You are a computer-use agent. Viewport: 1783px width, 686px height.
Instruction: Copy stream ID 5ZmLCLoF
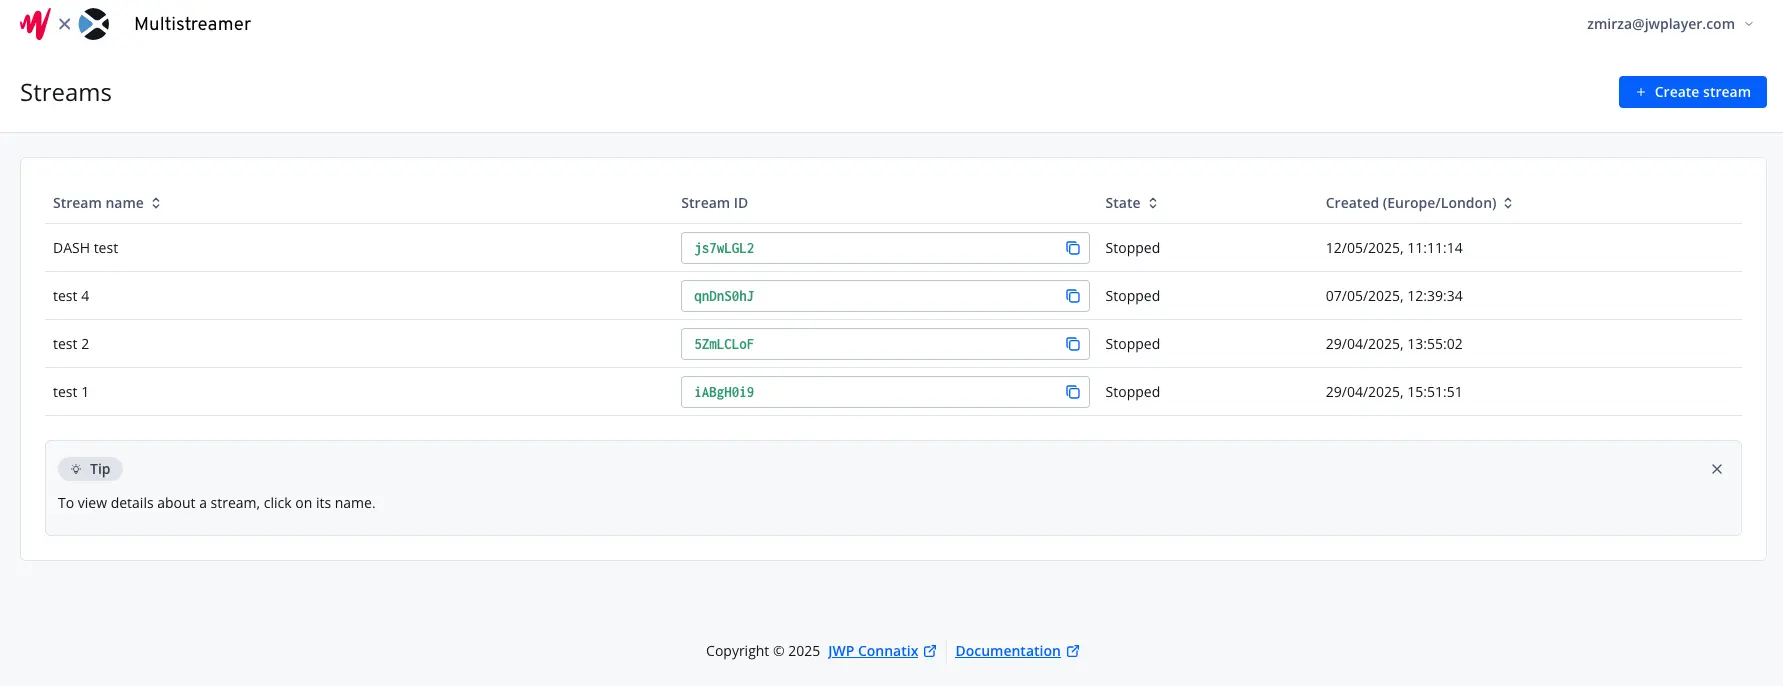pos(1073,344)
